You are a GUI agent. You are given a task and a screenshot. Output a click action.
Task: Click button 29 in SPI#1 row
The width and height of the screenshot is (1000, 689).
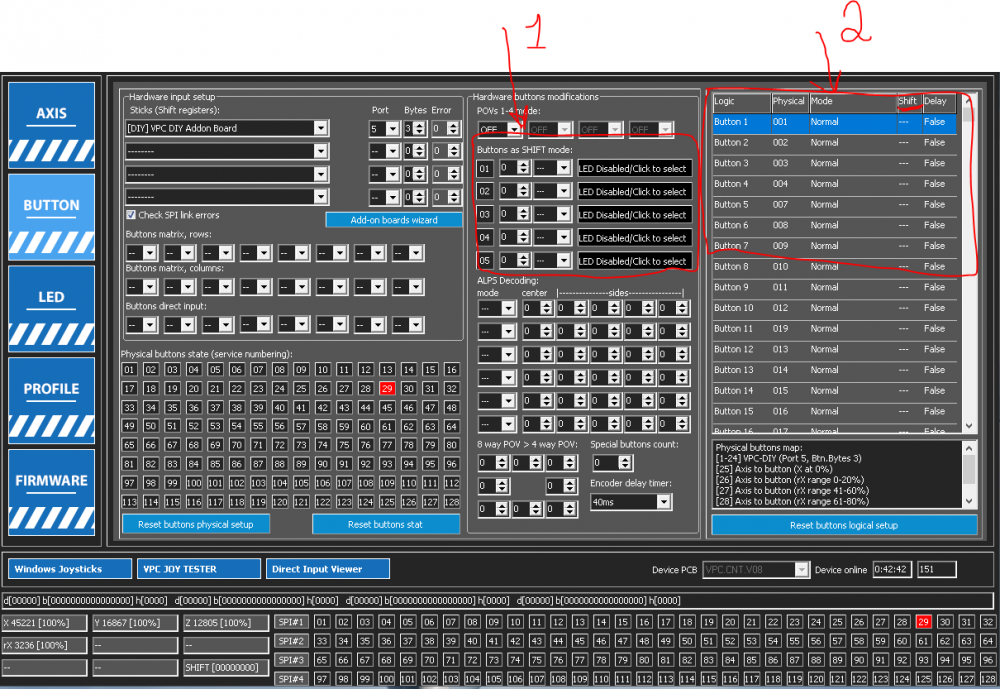pyautogui.click(x=923, y=622)
